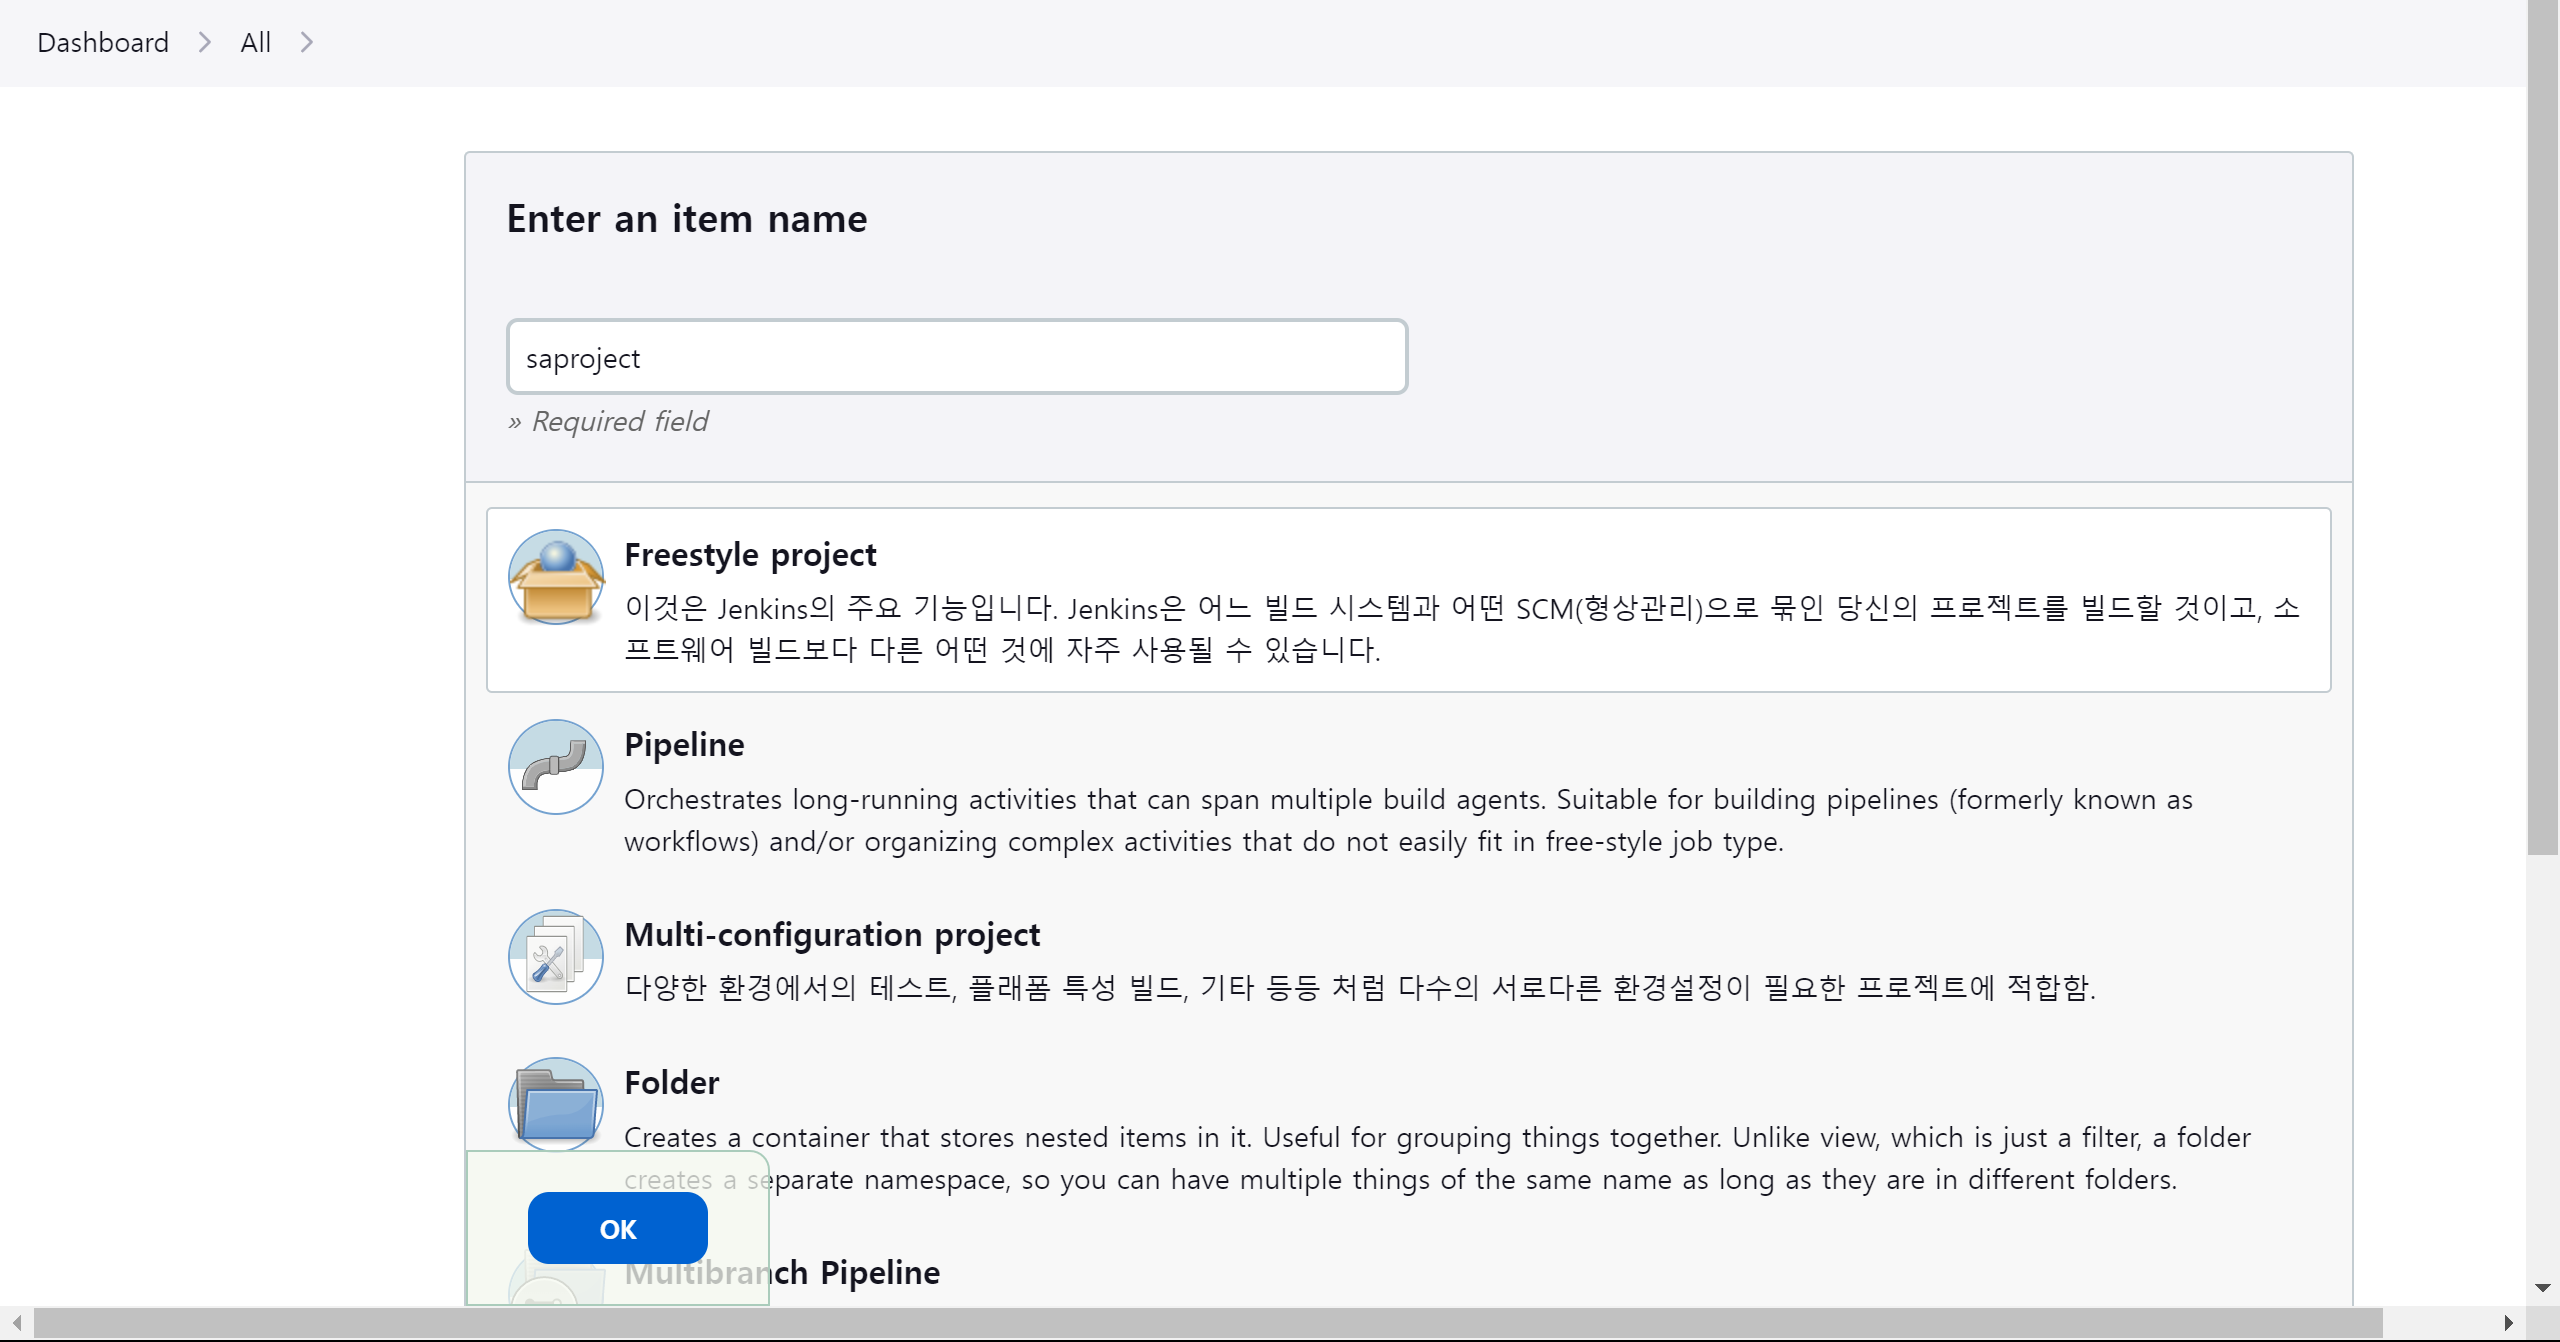This screenshot has height=1342, width=2560.
Task: Click the item name input field
Action: (957, 357)
